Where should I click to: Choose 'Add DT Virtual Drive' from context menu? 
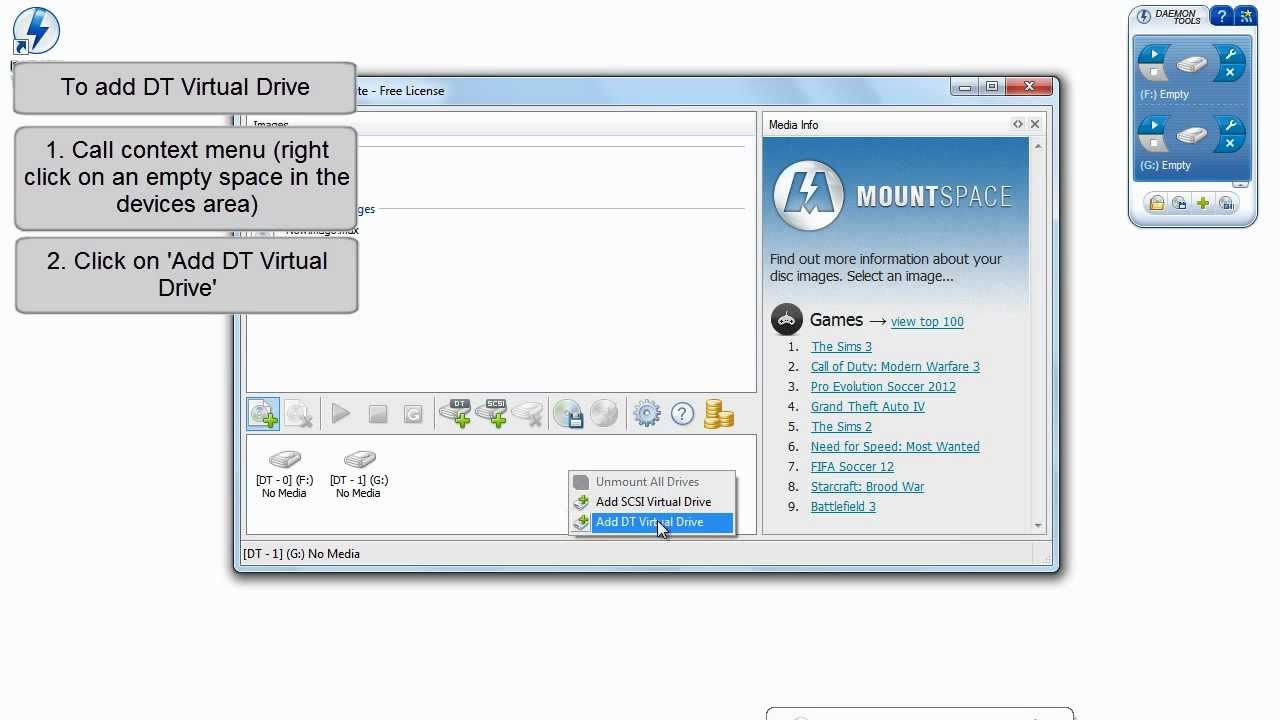point(652,522)
